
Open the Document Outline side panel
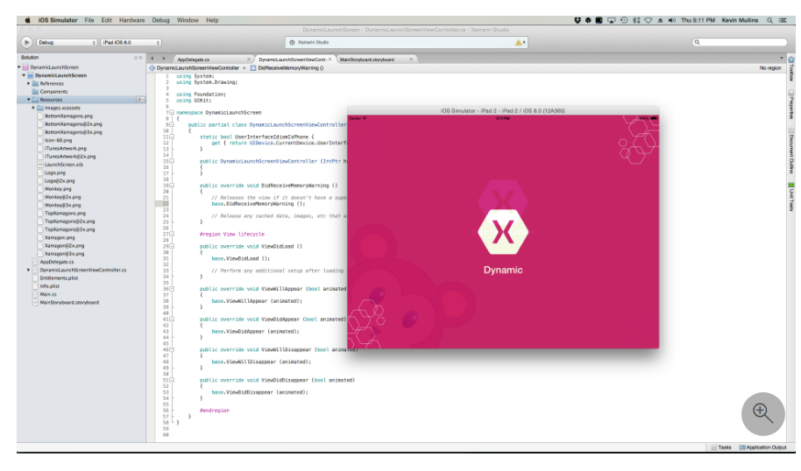click(x=791, y=146)
